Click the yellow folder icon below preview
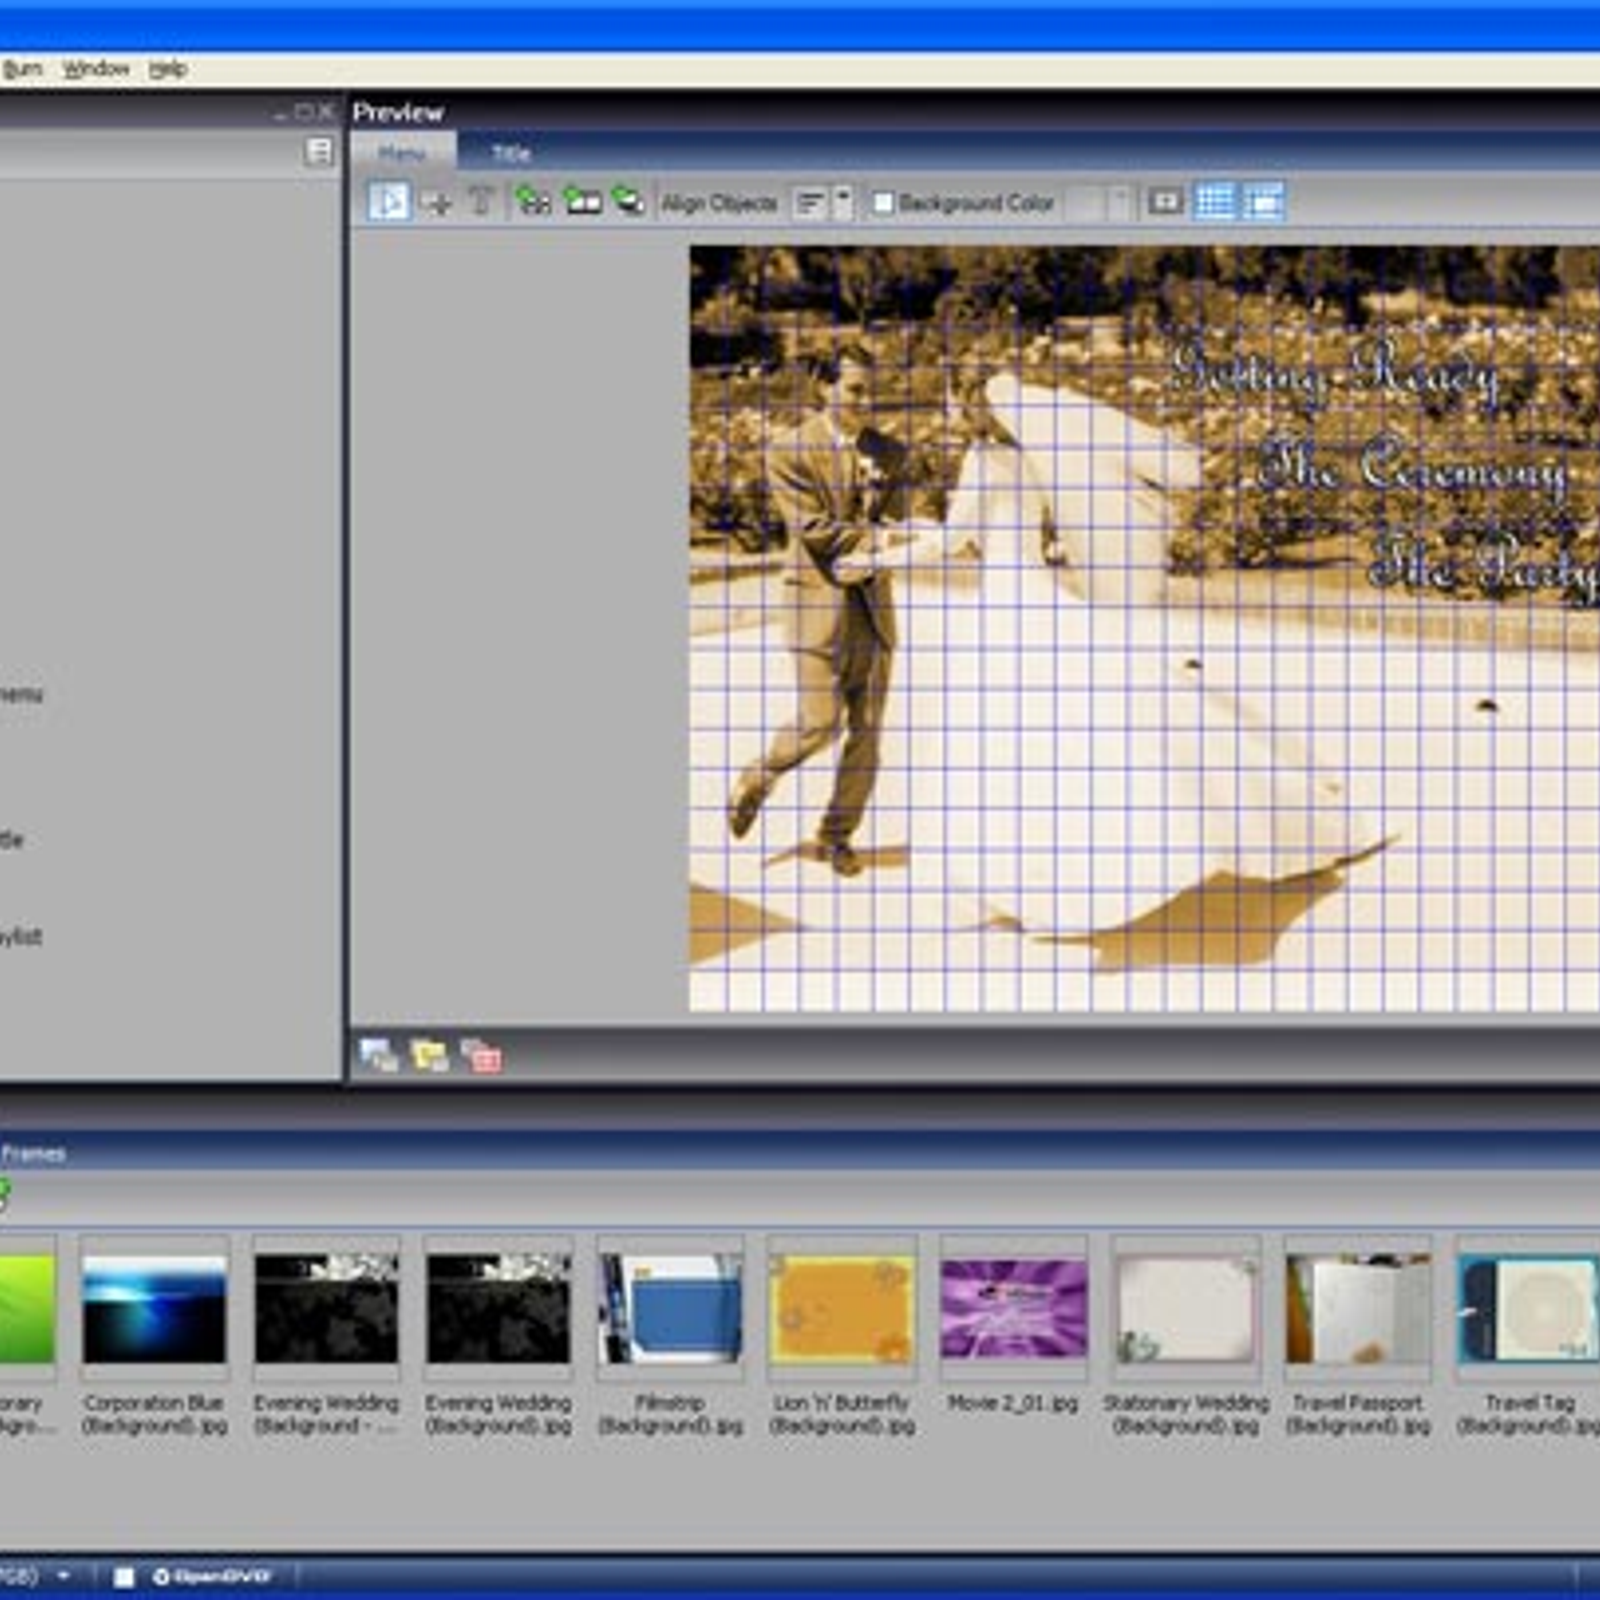The height and width of the screenshot is (1600, 1600). click(x=430, y=1055)
